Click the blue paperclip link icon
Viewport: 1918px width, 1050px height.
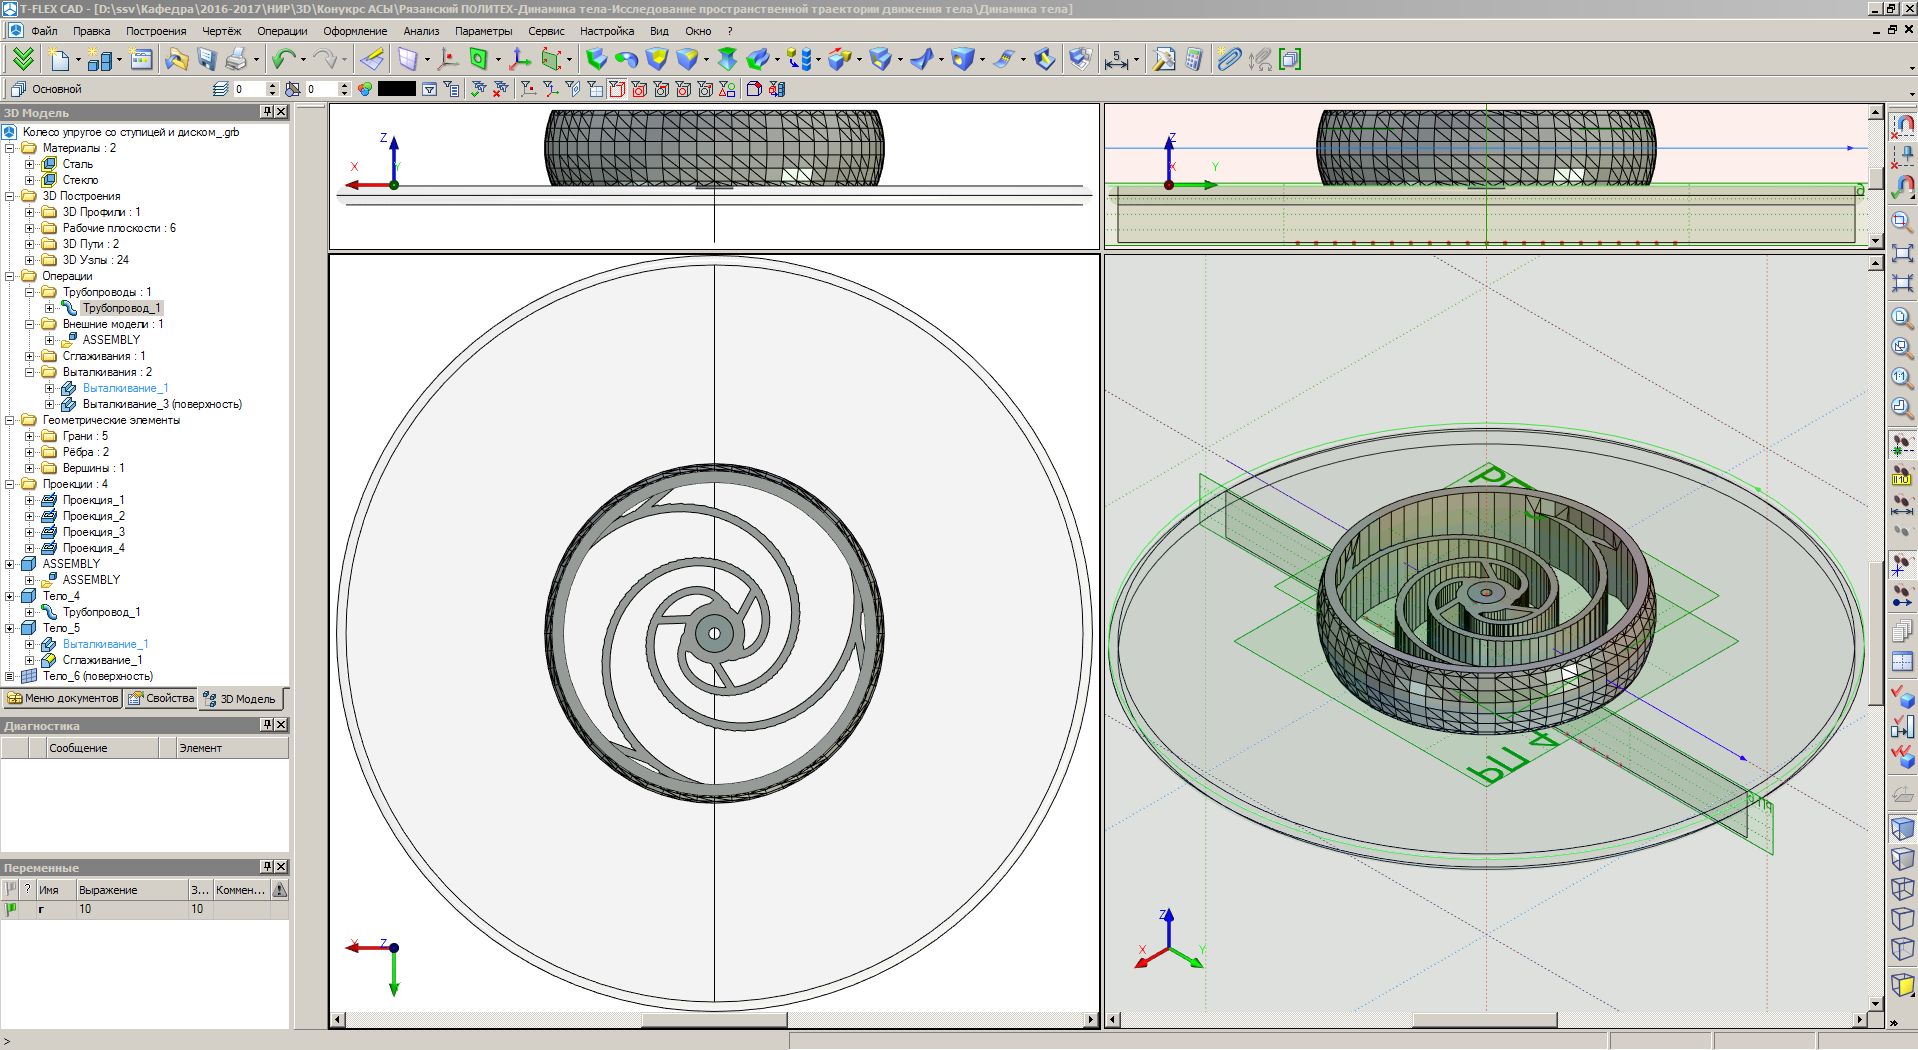tap(1229, 60)
